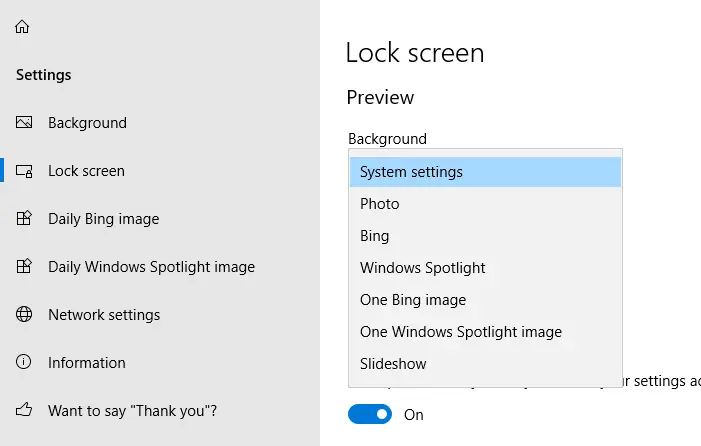Click the thumbs-up Thank you icon

(x=24, y=411)
